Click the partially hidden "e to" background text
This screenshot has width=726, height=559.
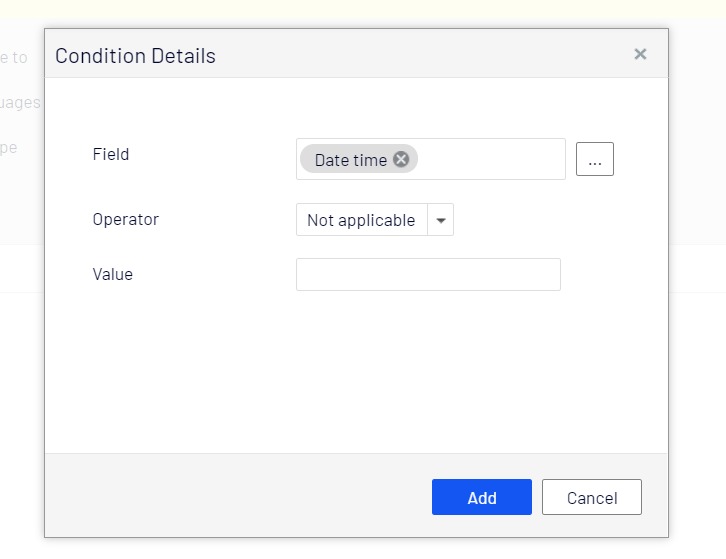click(x=15, y=57)
